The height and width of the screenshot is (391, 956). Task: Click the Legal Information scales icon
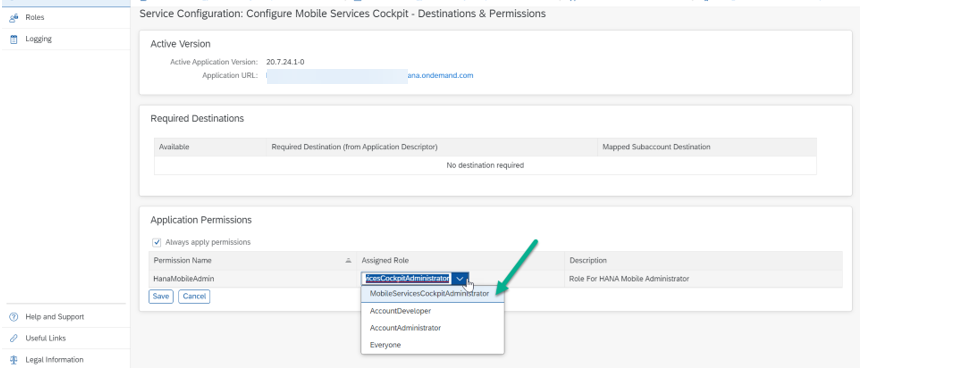[x=13, y=360]
